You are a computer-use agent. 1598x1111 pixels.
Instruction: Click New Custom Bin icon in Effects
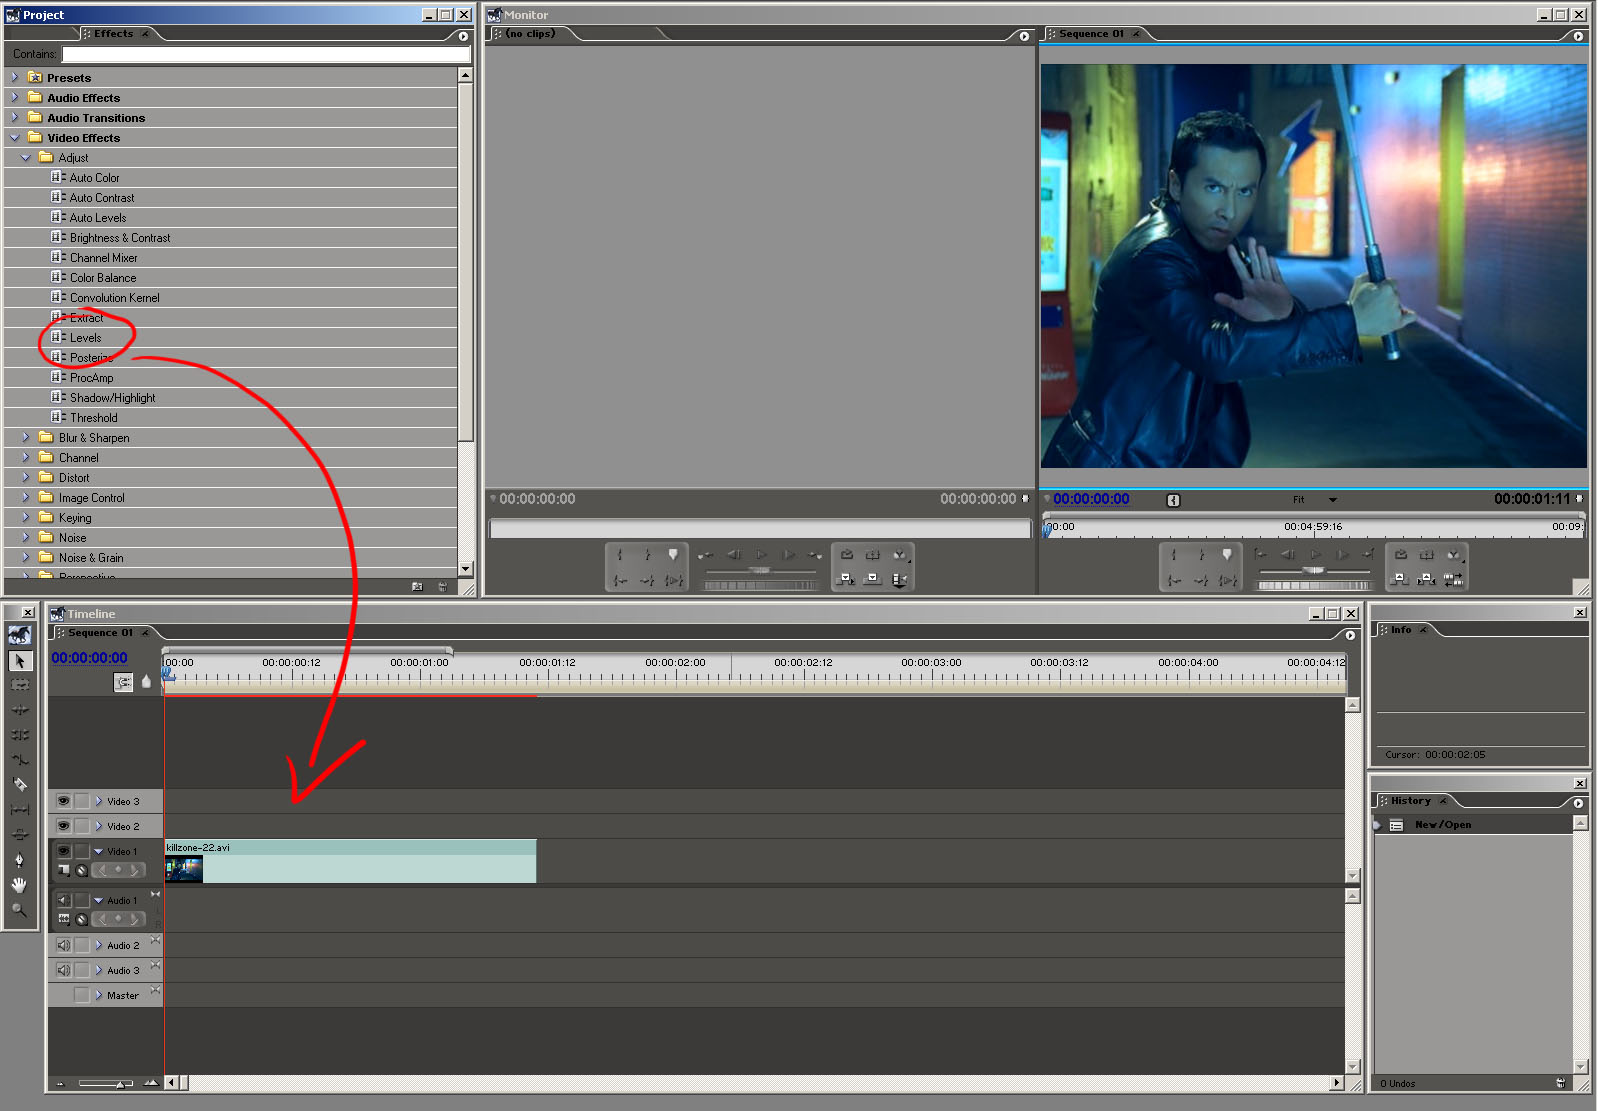(x=417, y=587)
